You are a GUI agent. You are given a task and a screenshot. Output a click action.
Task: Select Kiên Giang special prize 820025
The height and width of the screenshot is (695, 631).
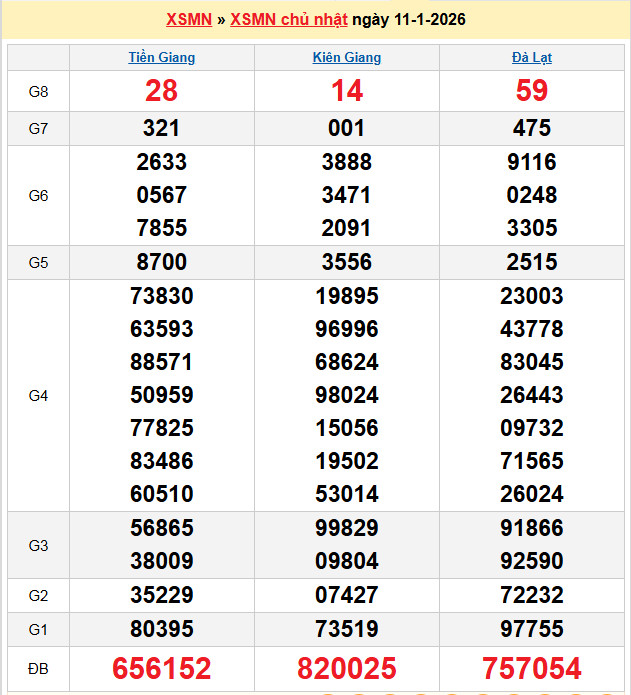coord(347,668)
